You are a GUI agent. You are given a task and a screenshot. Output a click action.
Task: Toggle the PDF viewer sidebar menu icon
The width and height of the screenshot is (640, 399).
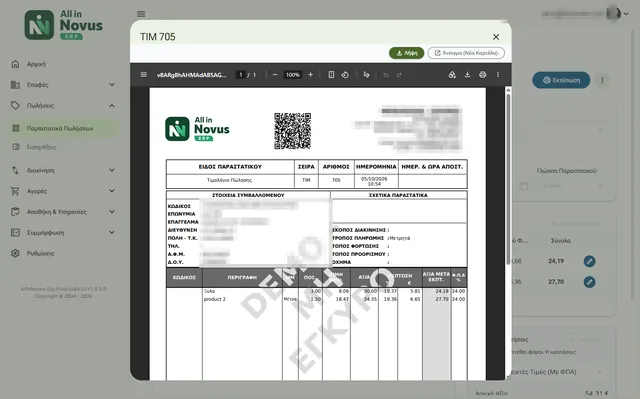click(144, 75)
